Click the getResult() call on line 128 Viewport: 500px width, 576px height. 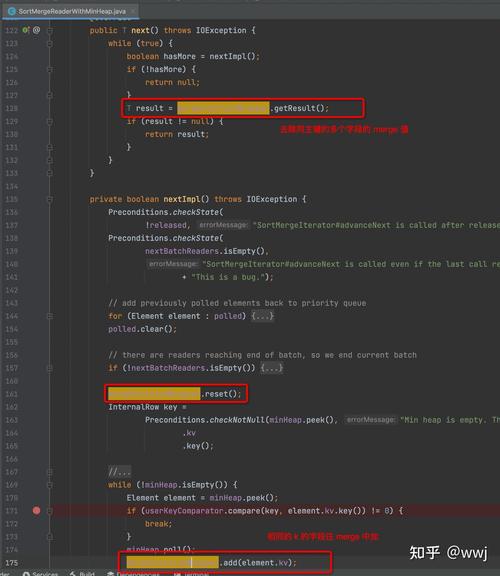pyautogui.click(x=299, y=108)
